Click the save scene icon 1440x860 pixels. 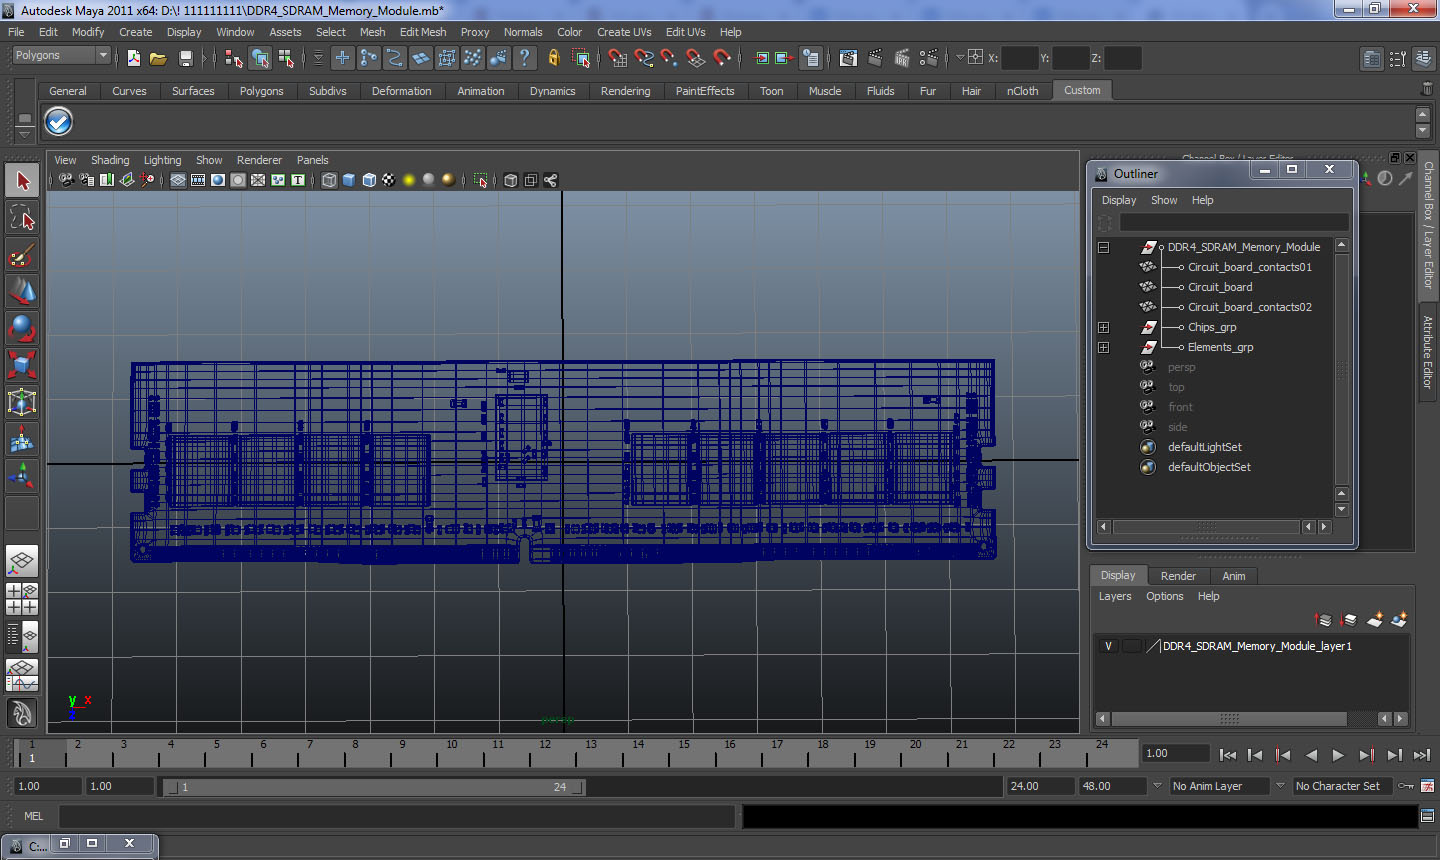tap(185, 58)
